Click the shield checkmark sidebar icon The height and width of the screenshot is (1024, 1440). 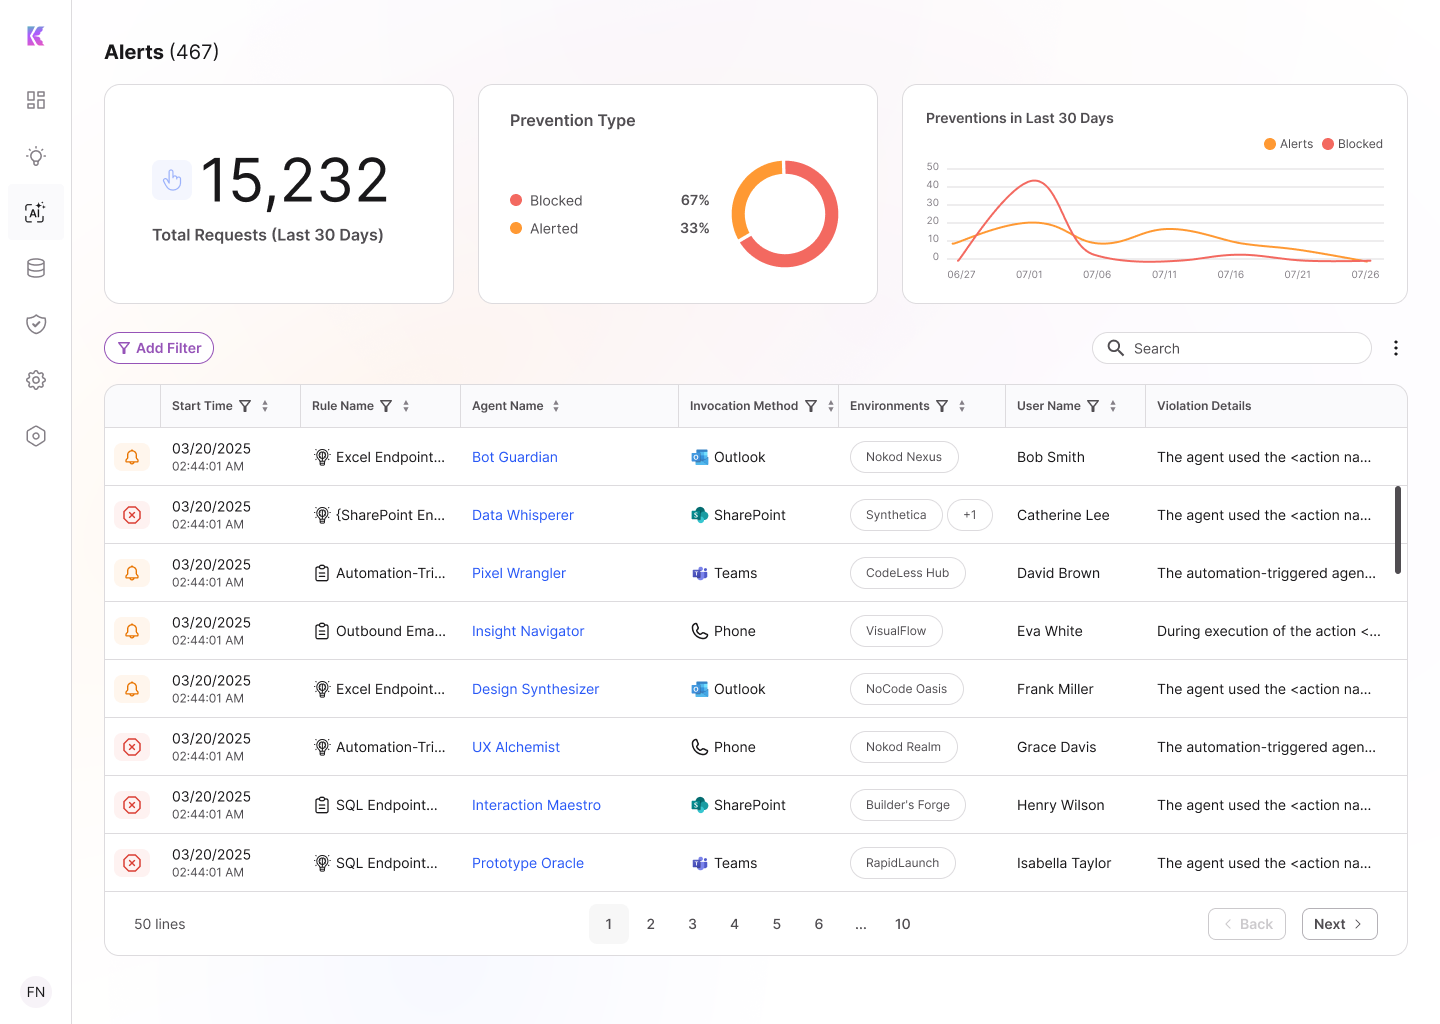36,324
